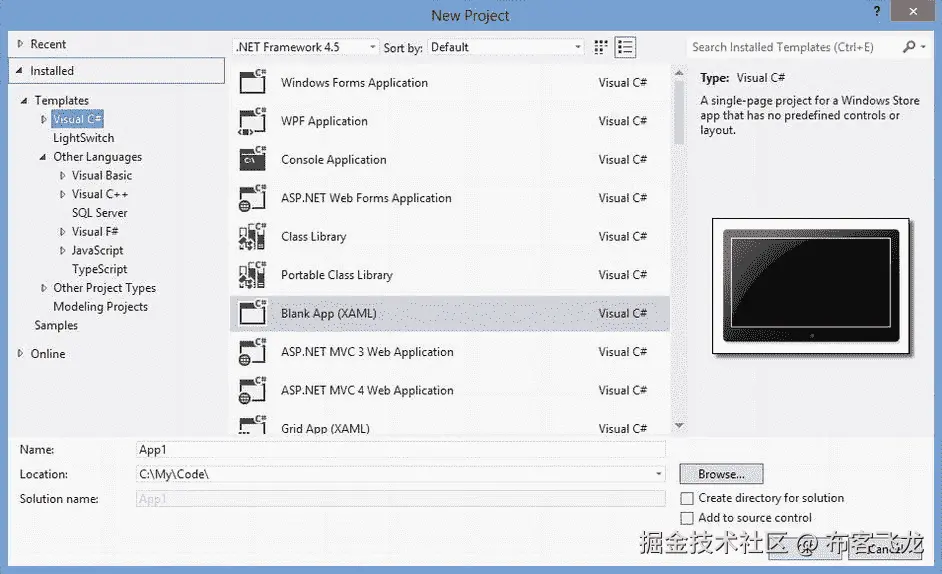
Task: Click the ASP.NET MVC 4 Web Application icon
Action: click(x=252, y=390)
